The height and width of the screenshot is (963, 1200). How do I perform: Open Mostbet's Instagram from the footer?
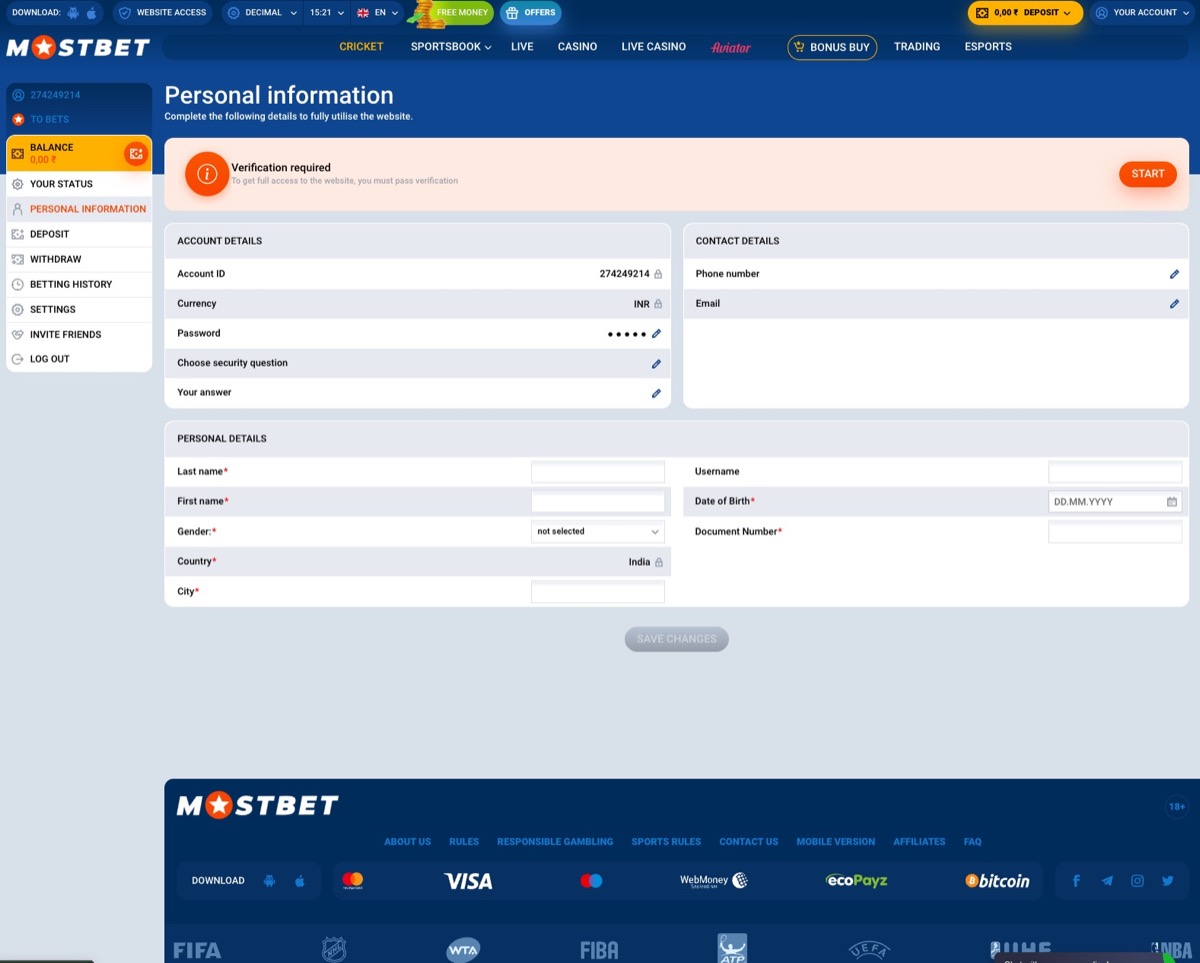pyautogui.click(x=1137, y=880)
